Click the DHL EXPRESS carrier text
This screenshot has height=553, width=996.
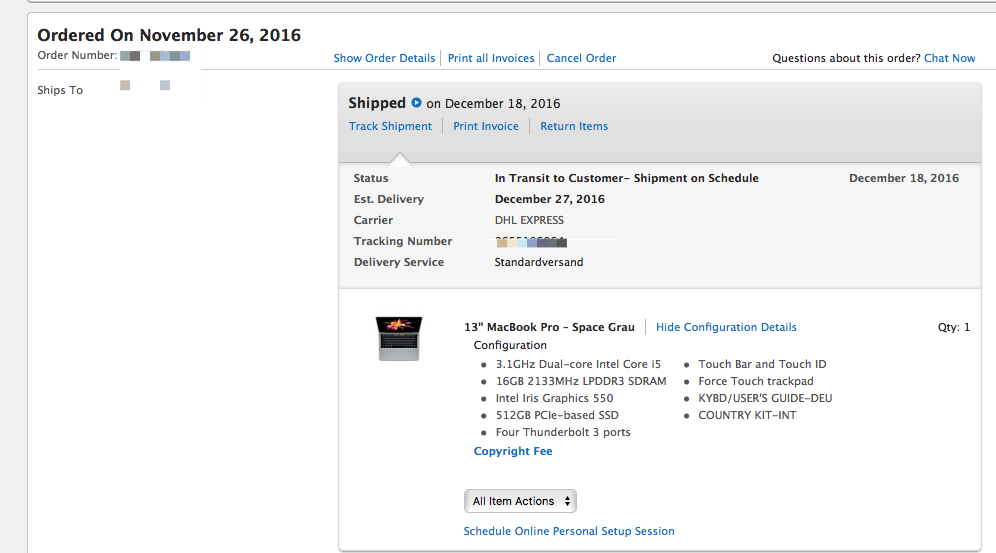pos(529,220)
